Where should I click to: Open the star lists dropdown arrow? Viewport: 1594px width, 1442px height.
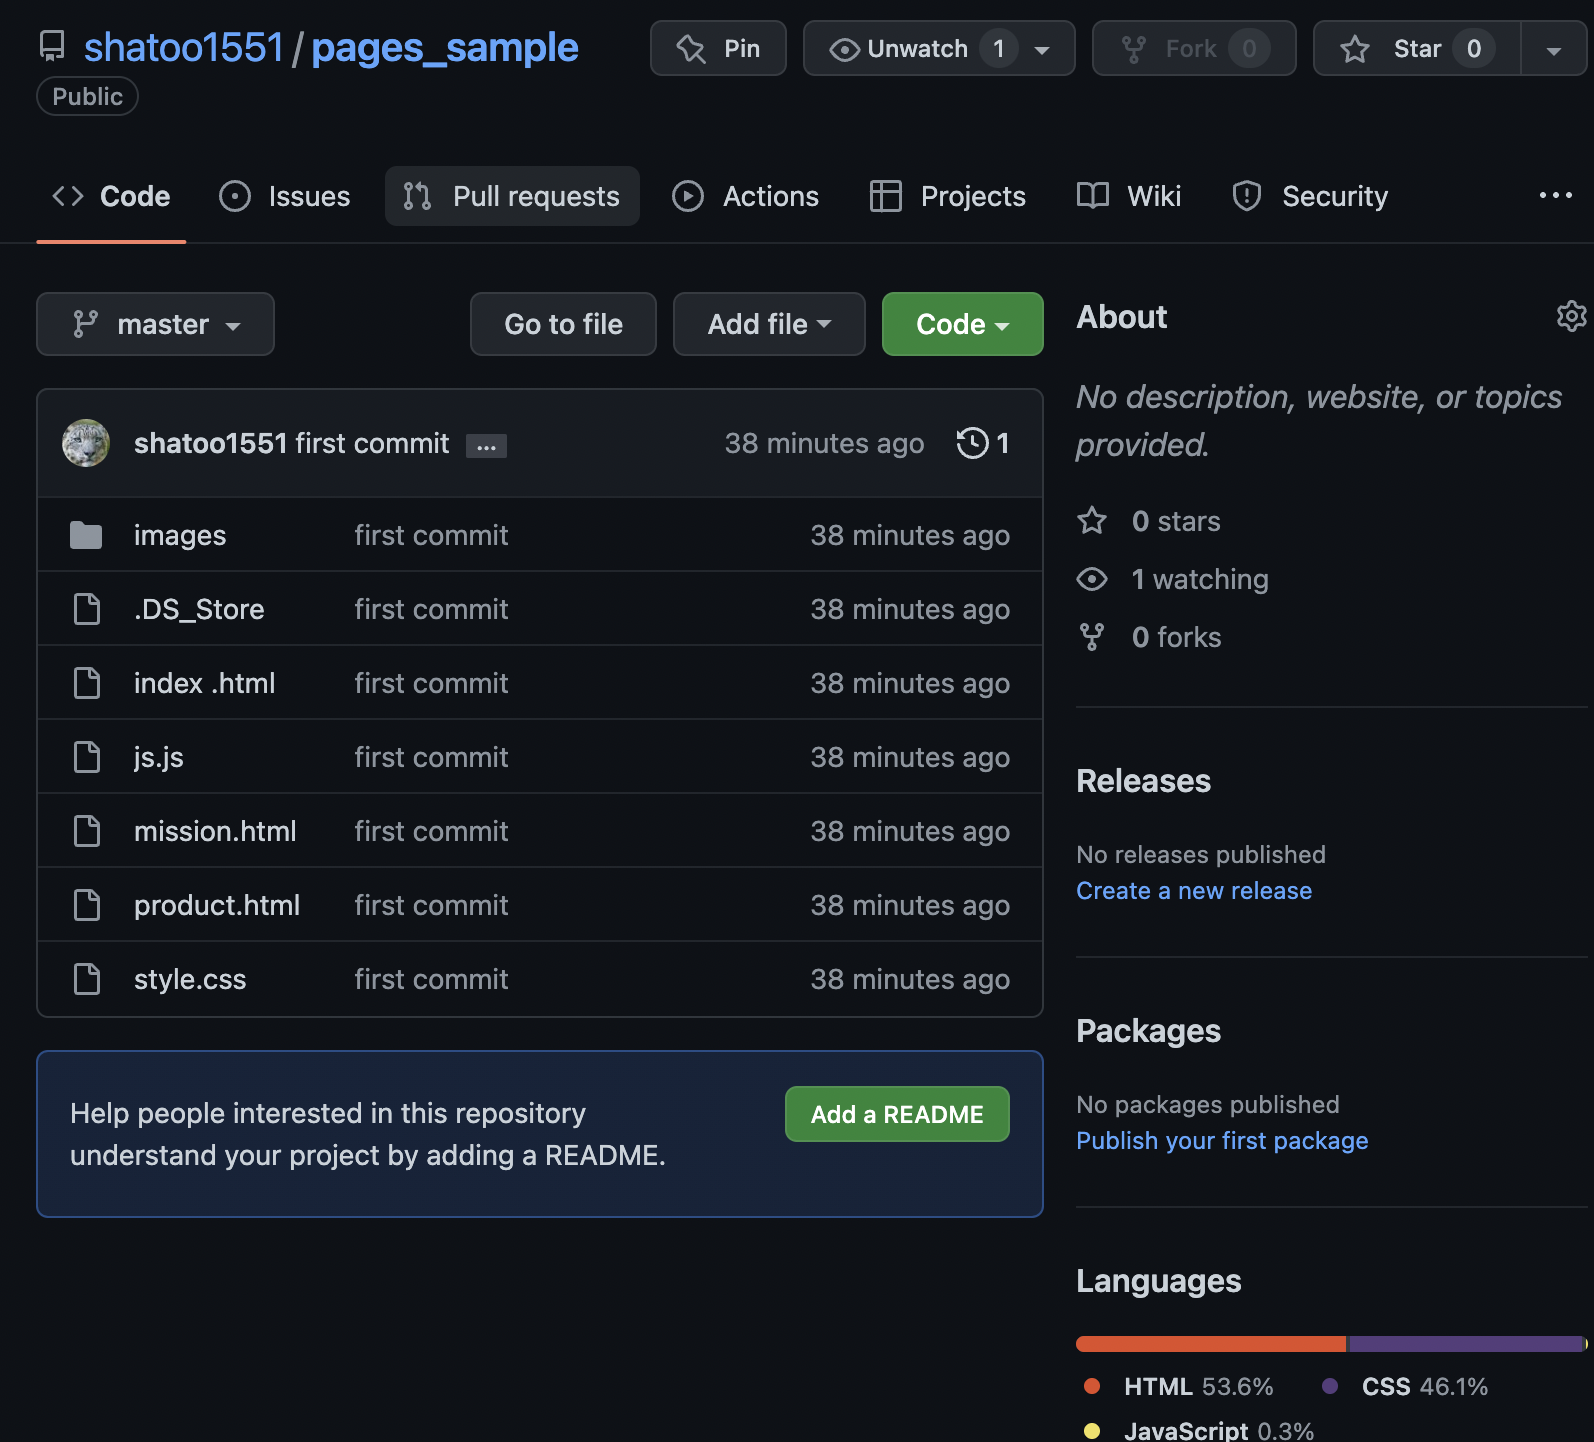click(1554, 49)
